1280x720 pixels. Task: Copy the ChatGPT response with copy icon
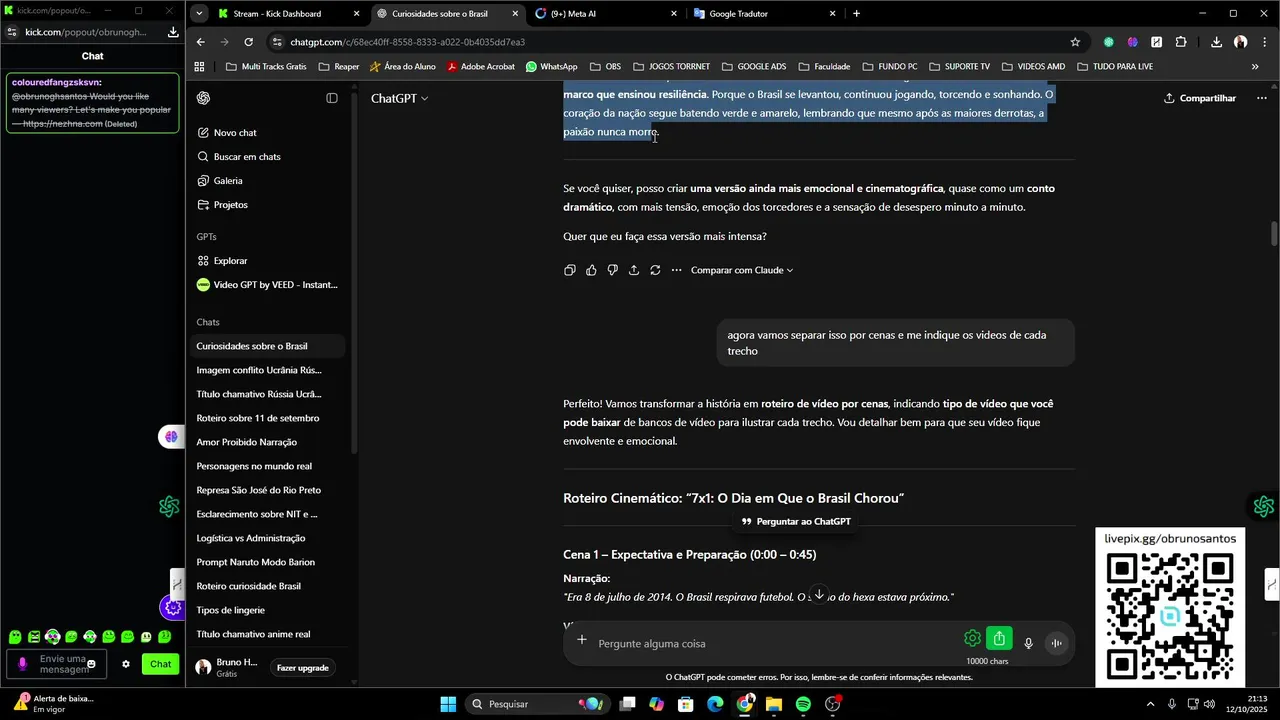[x=570, y=270]
